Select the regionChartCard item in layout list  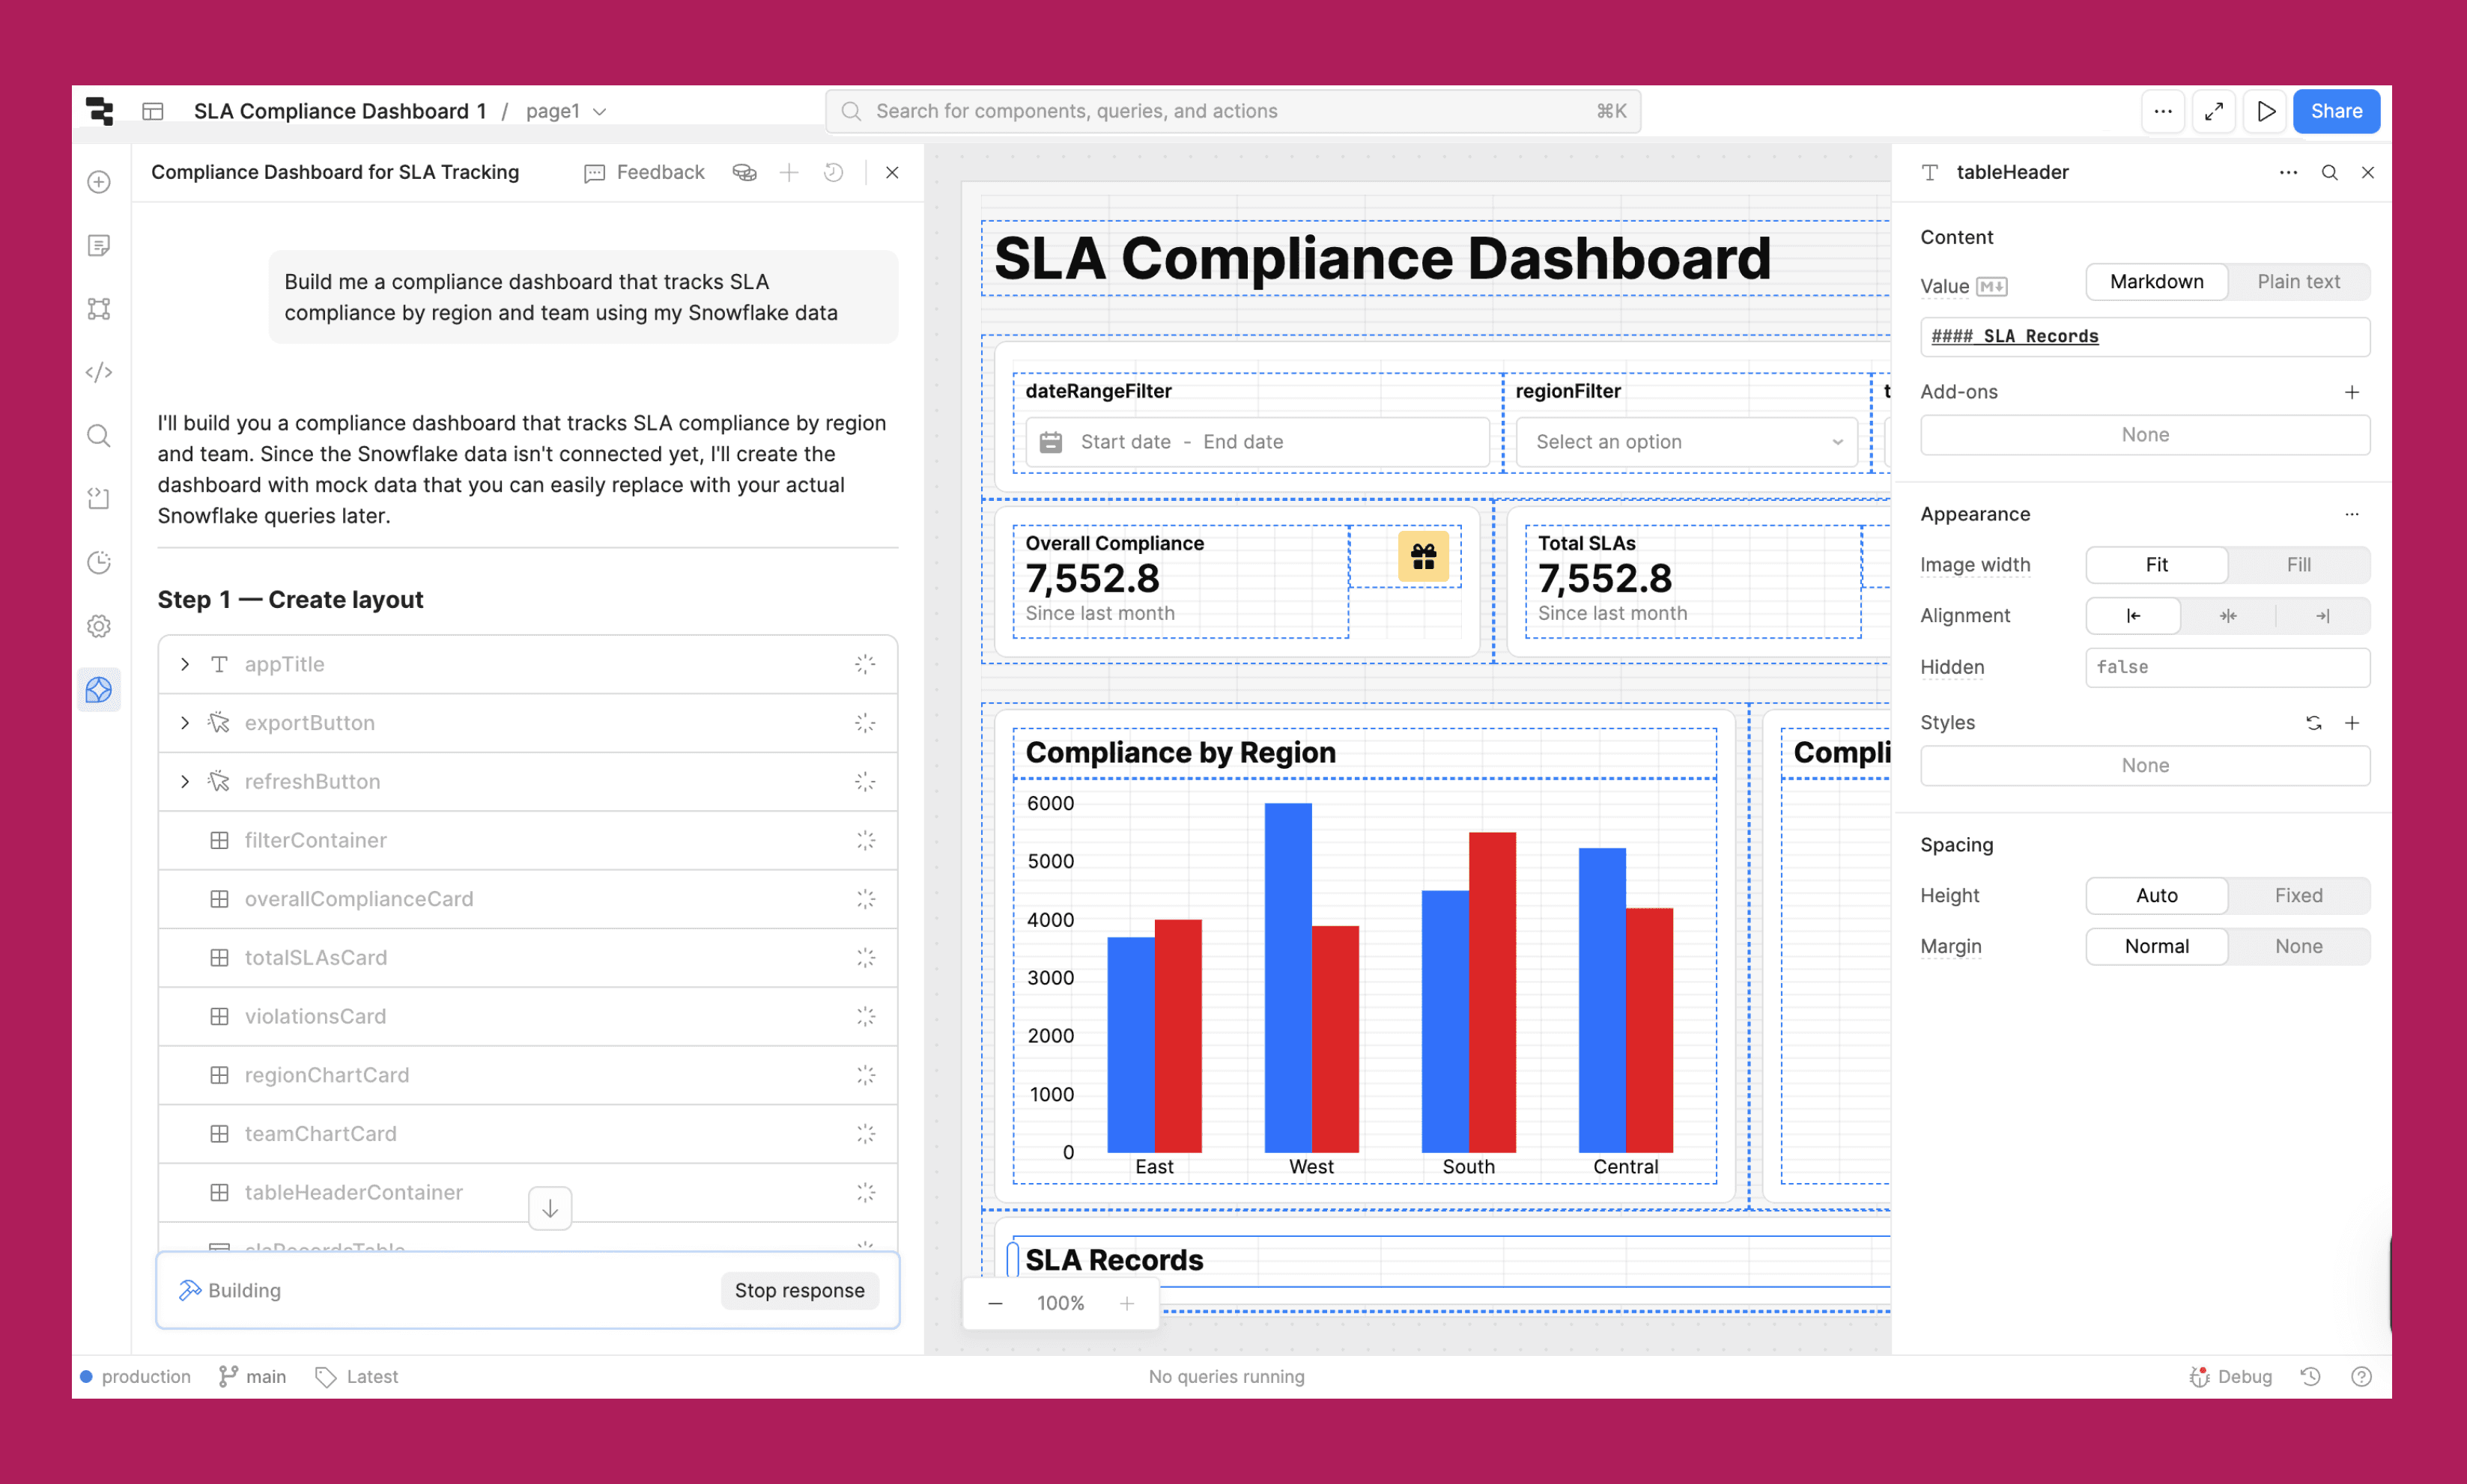point(326,1074)
